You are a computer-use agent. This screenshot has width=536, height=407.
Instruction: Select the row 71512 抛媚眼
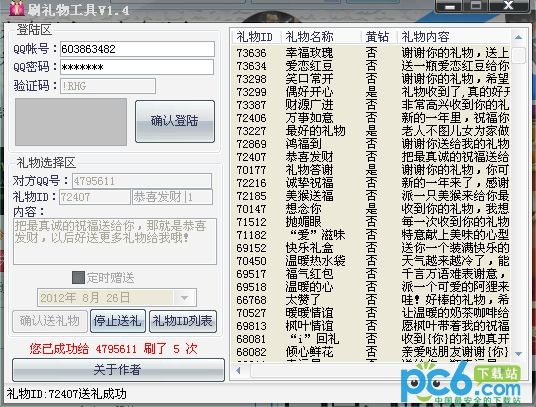[x=371, y=222]
